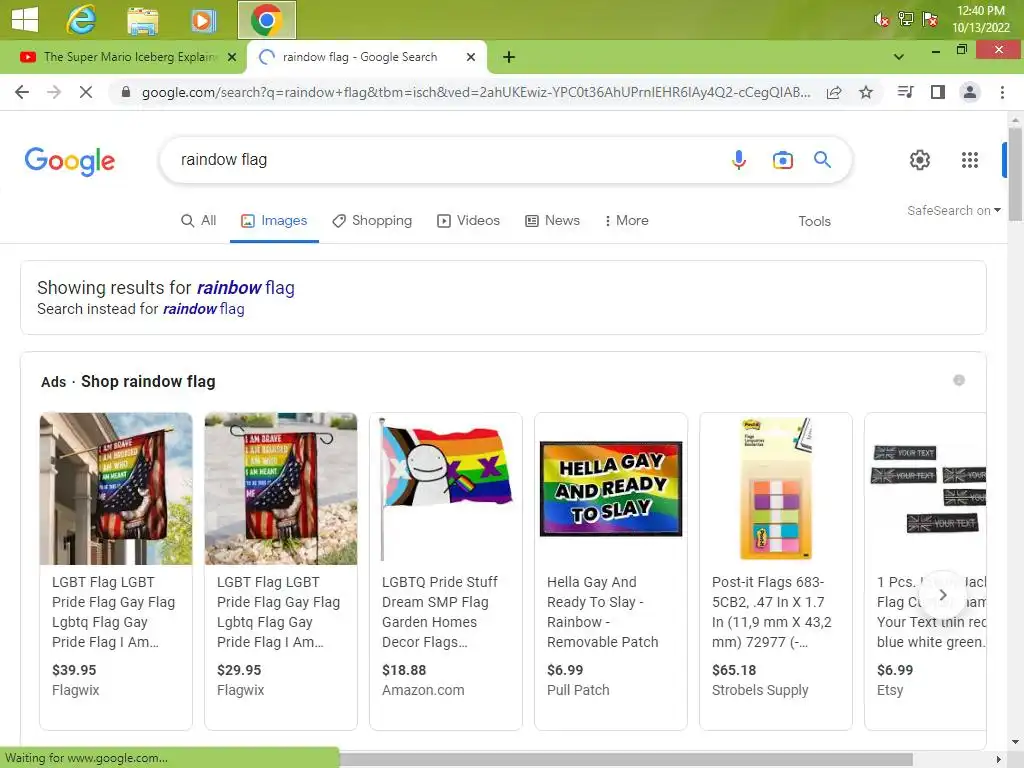The width and height of the screenshot is (1024, 768).
Task: Open the Google apps grid
Action: (970, 159)
